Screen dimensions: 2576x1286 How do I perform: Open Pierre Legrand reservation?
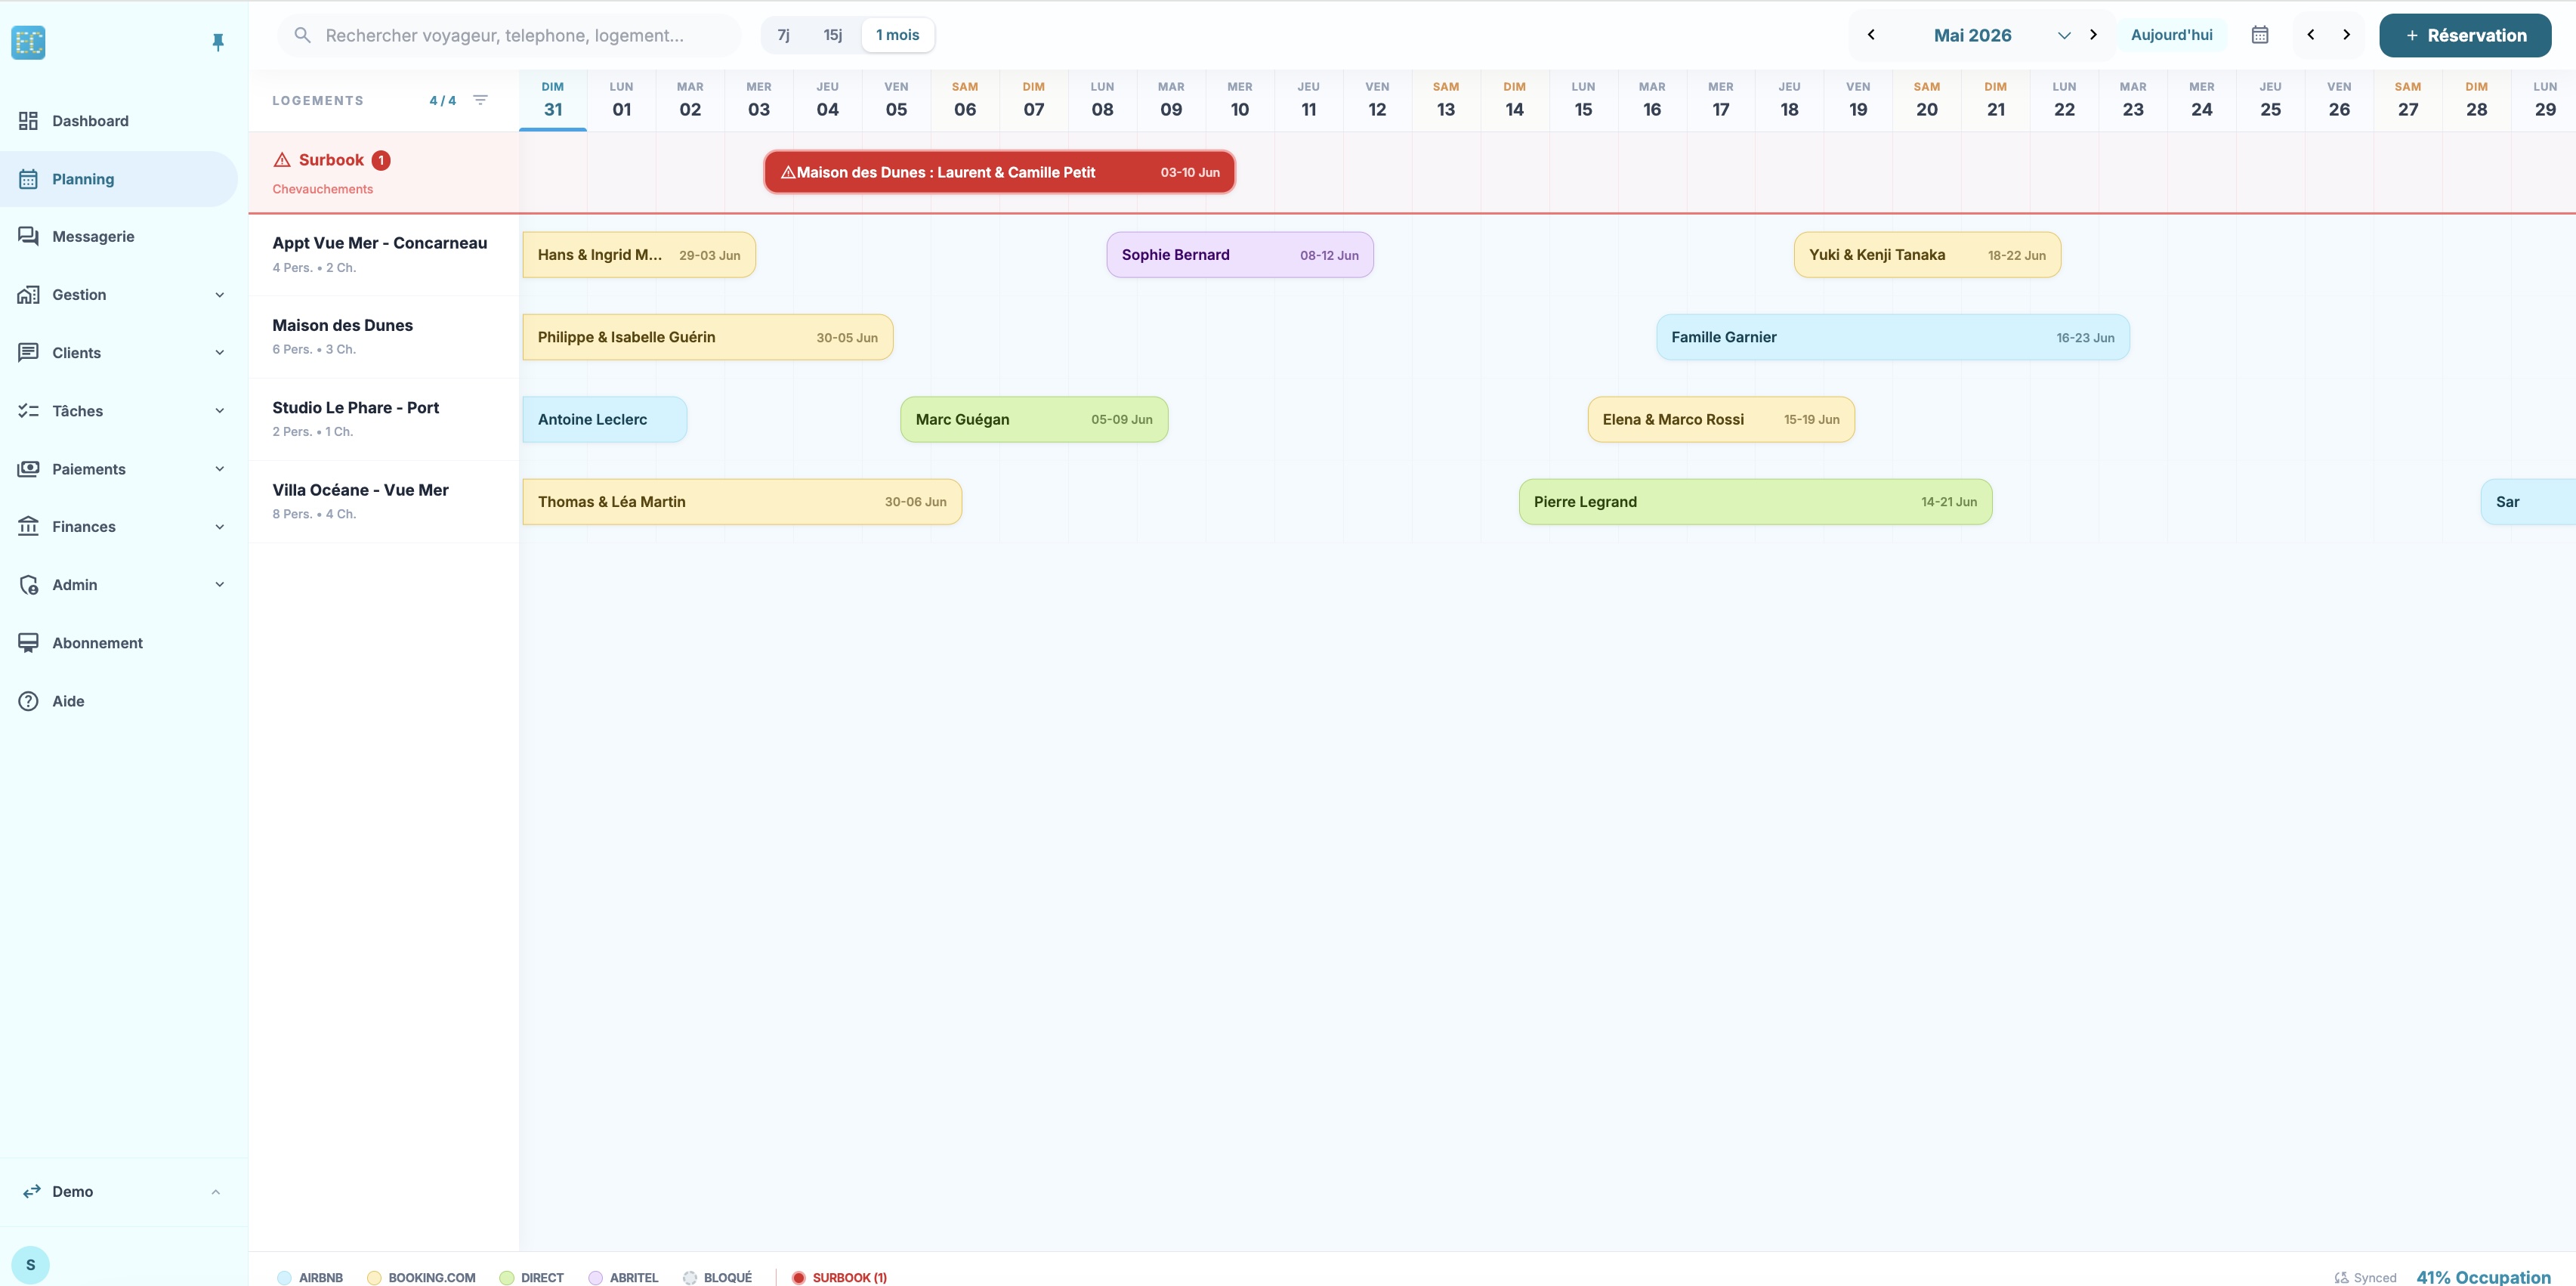[x=1755, y=502]
